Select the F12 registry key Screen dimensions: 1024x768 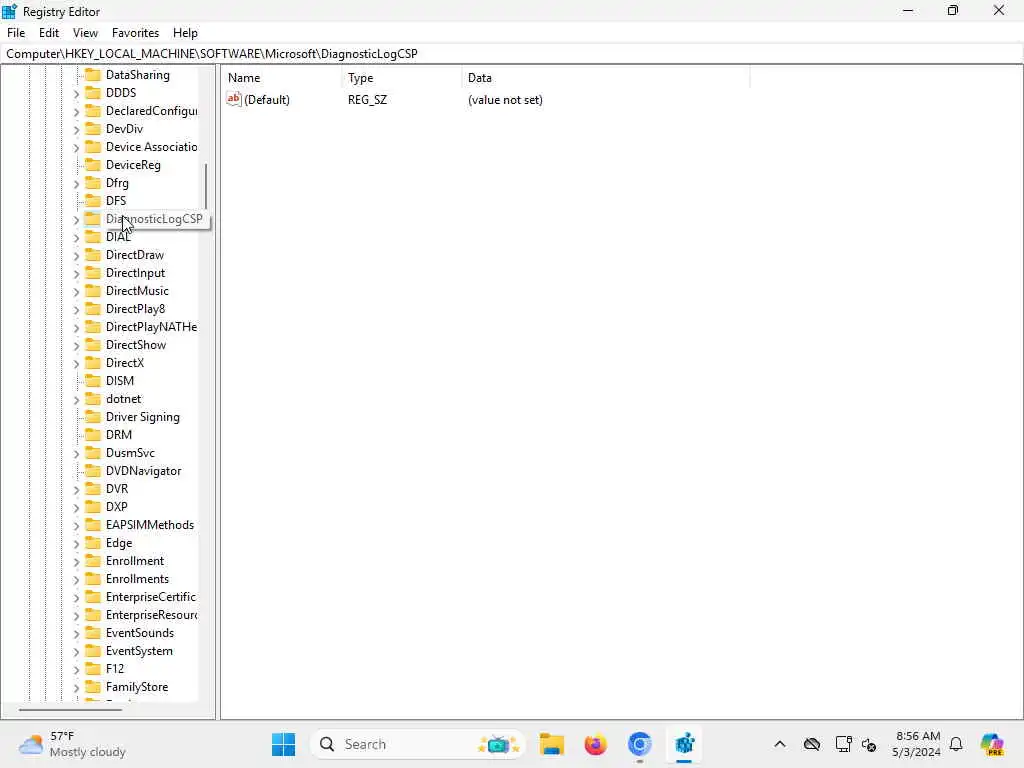[x=114, y=669]
